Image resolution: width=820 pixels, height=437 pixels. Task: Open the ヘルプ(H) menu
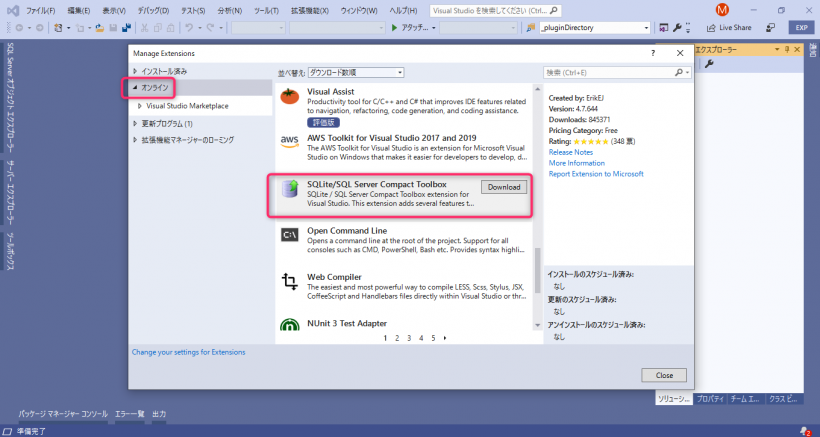point(403,10)
